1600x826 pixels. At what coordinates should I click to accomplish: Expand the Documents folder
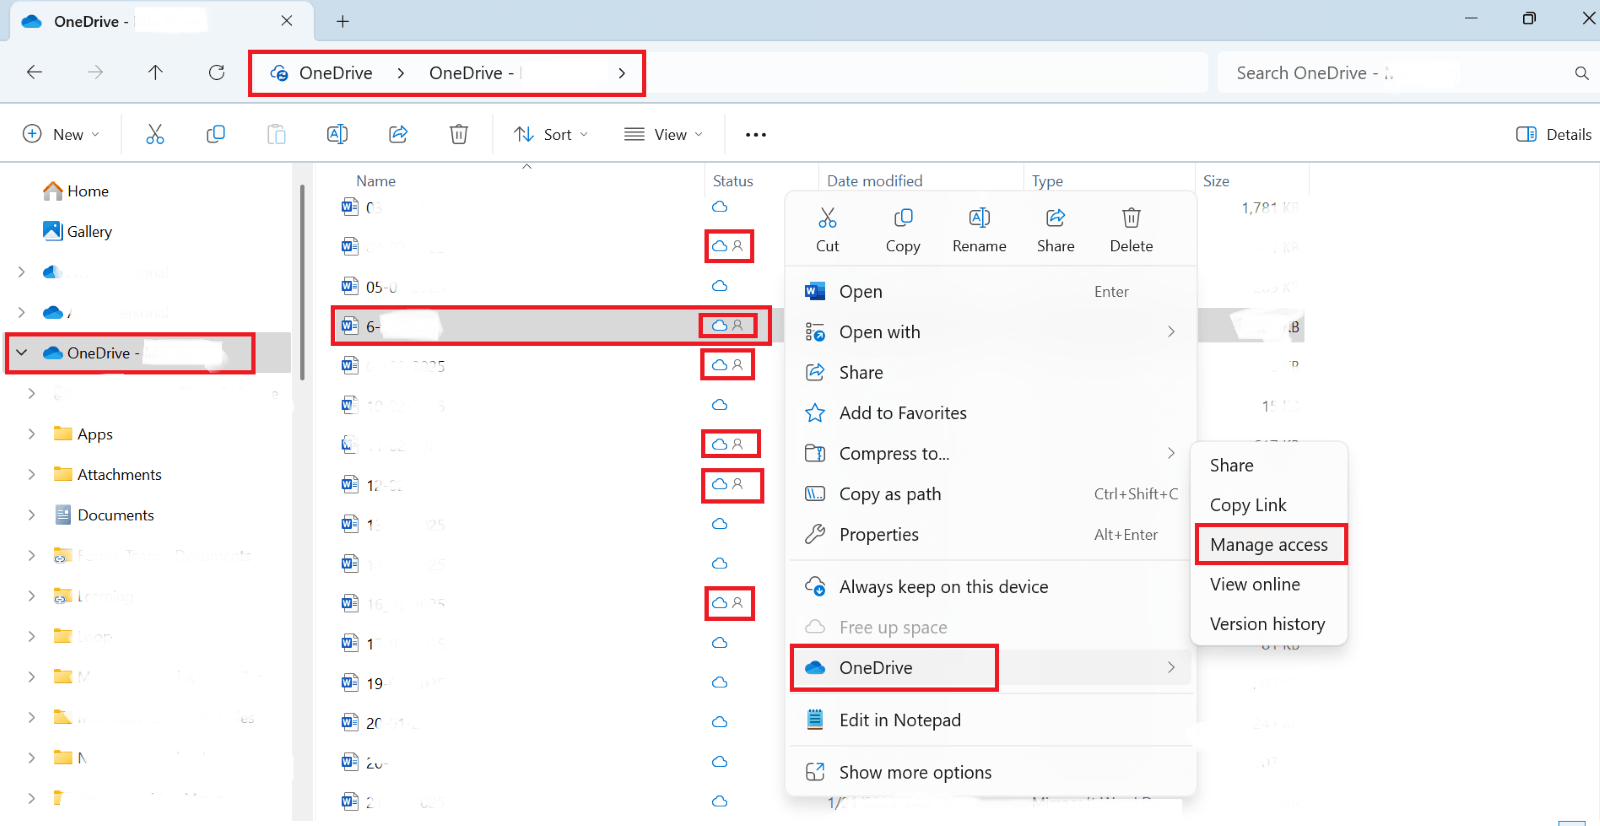pos(31,515)
